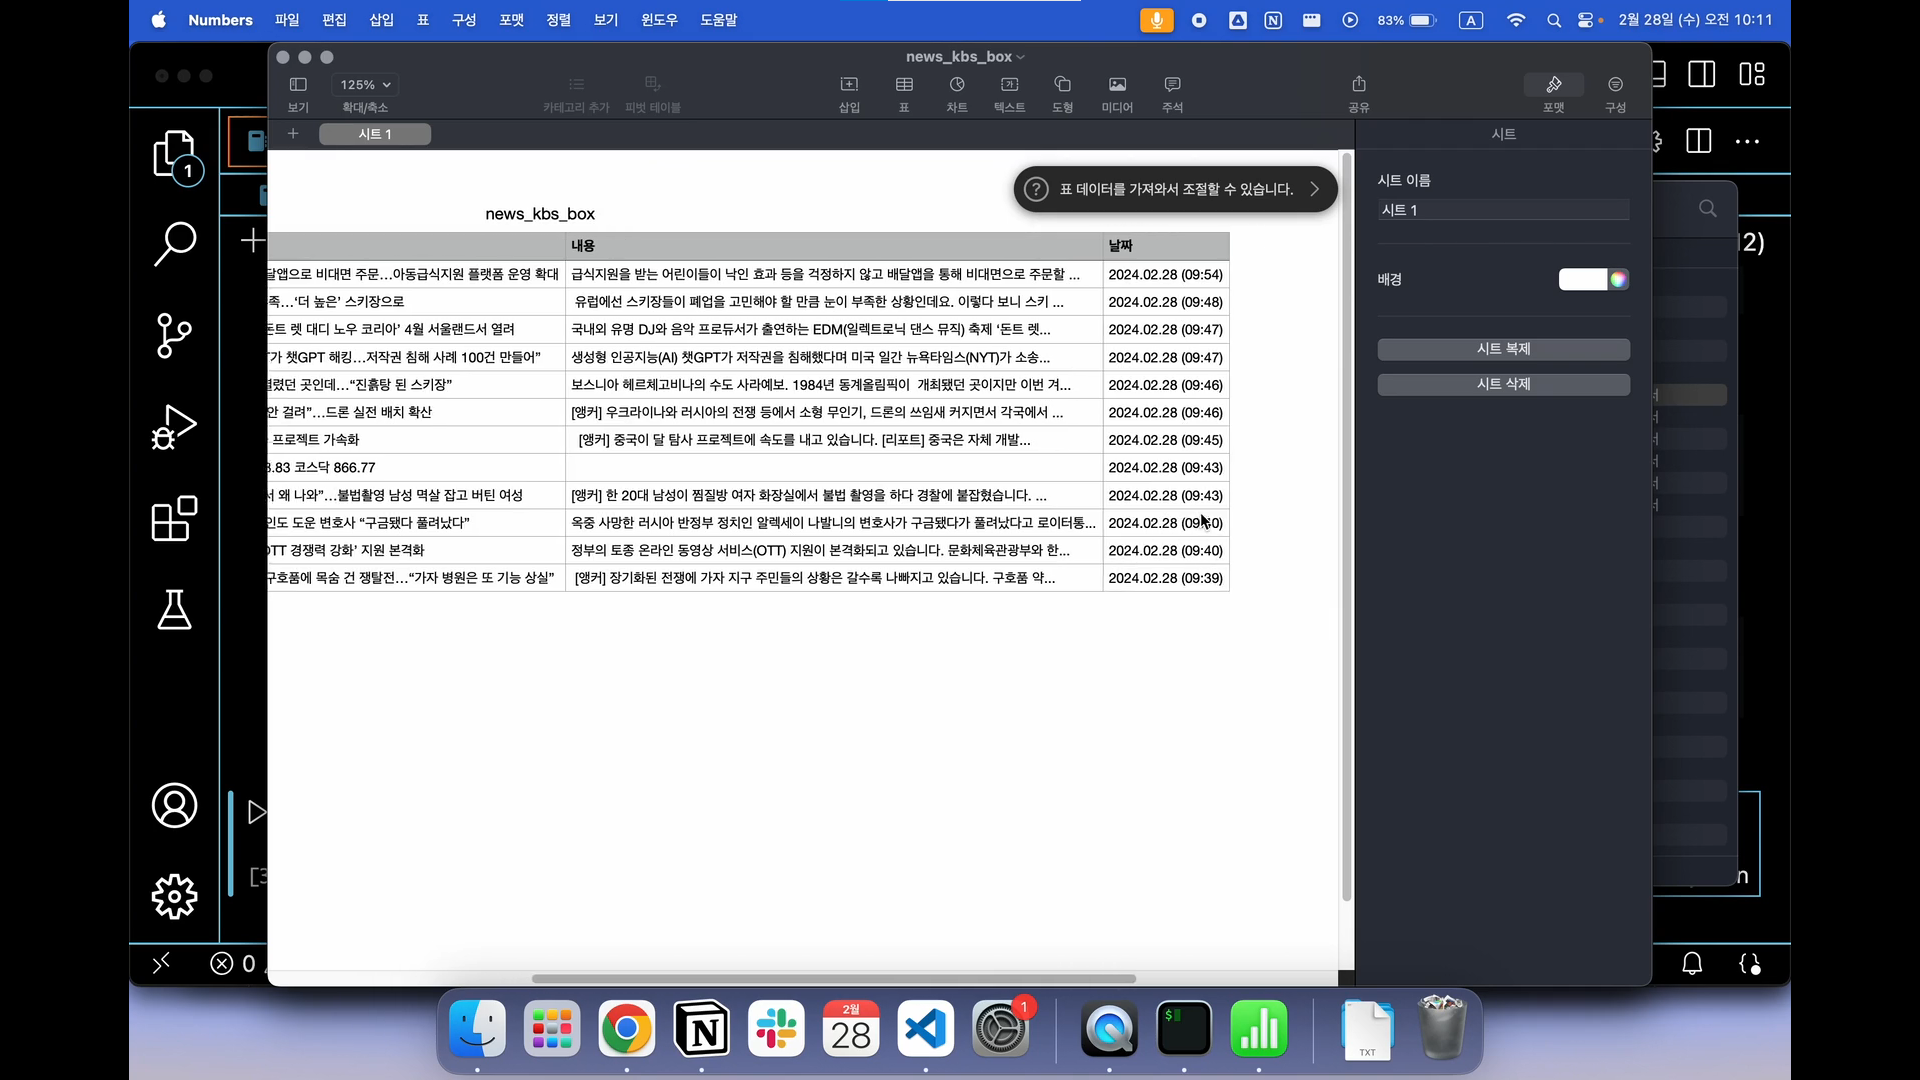Click the sheet name input field
The width and height of the screenshot is (1920, 1080).
[x=1503, y=210]
